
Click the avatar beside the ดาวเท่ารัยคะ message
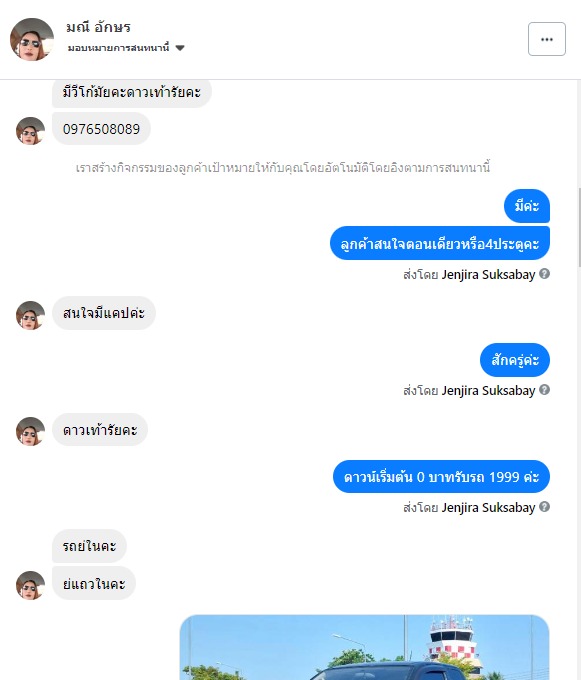30,431
